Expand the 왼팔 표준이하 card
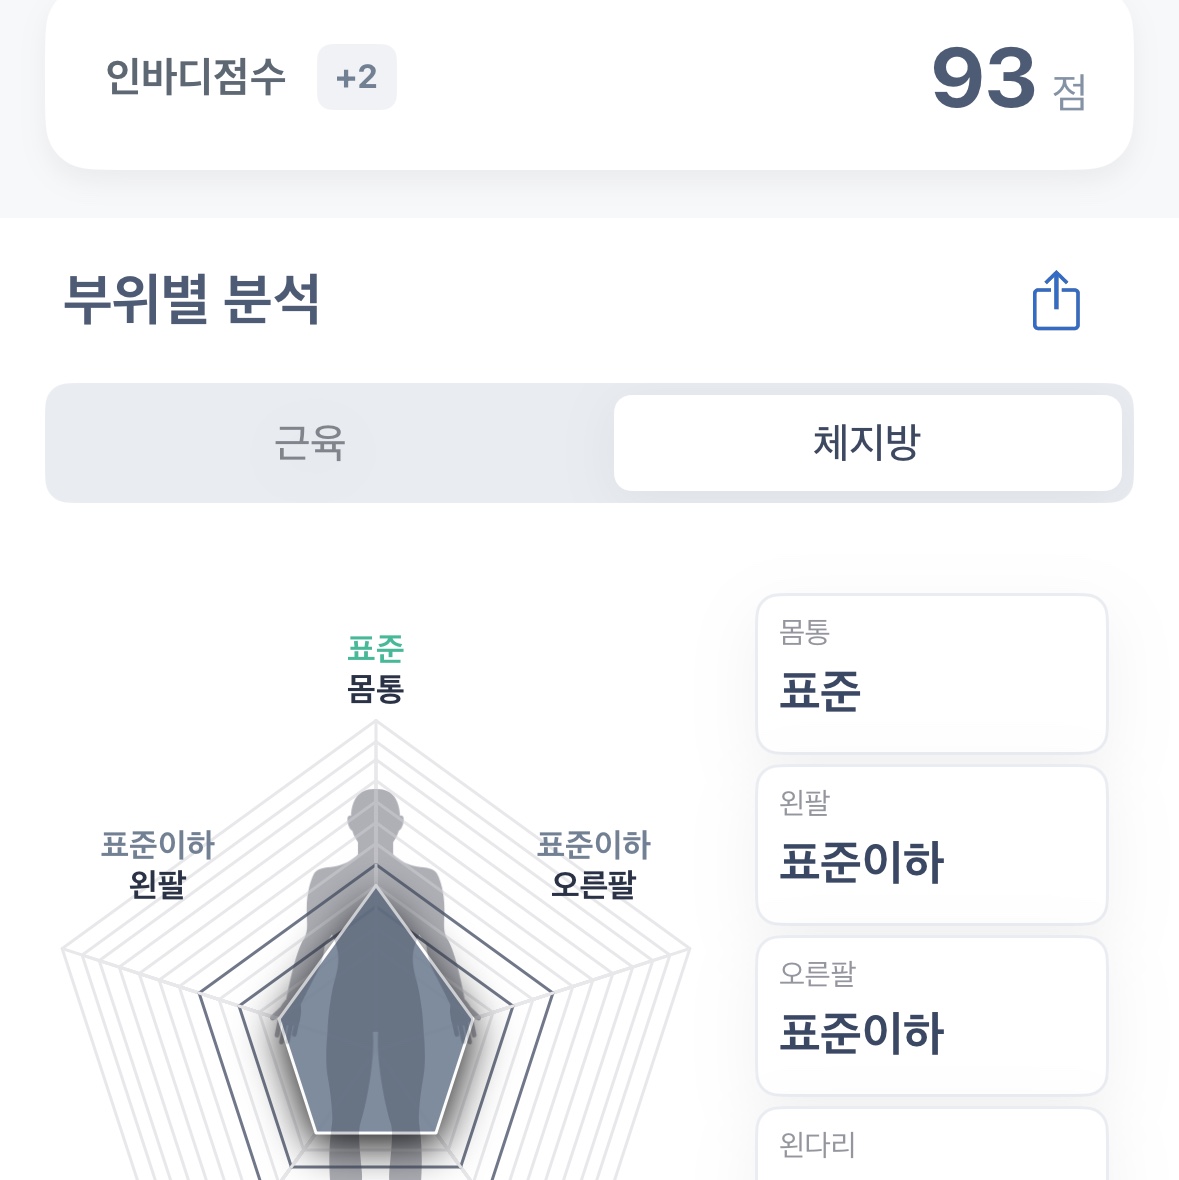Image resolution: width=1179 pixels, height=1180 pixels. click(930, 844)
